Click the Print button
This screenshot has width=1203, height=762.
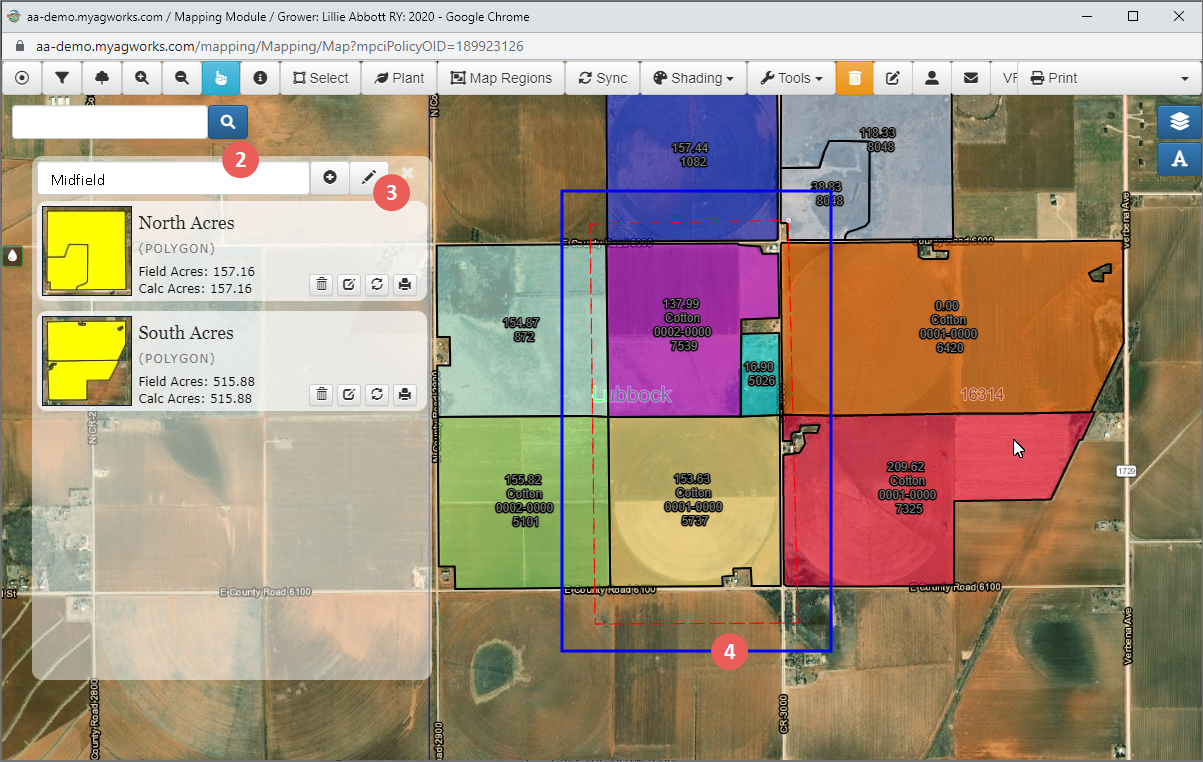1054,78
